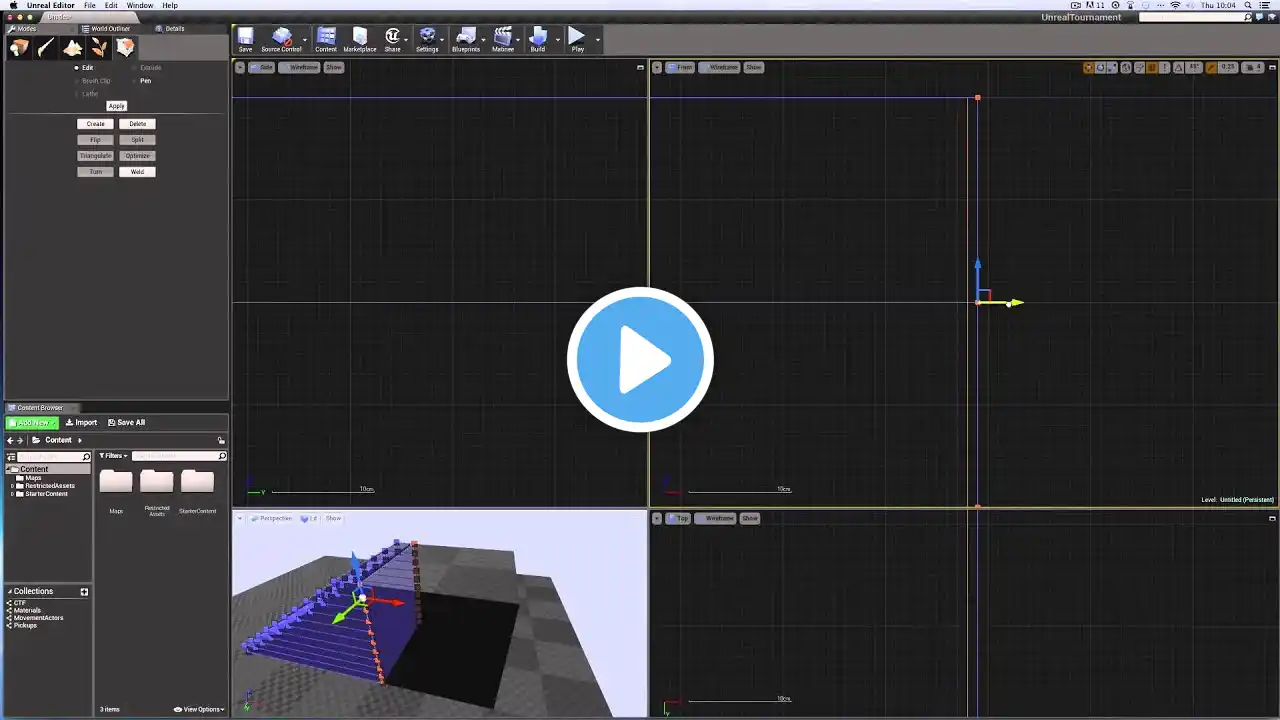The width and height of the screenshot is (1280, 720).
Task: Open the Filters dropdown in Content Browser
Action: pos(113,456)
